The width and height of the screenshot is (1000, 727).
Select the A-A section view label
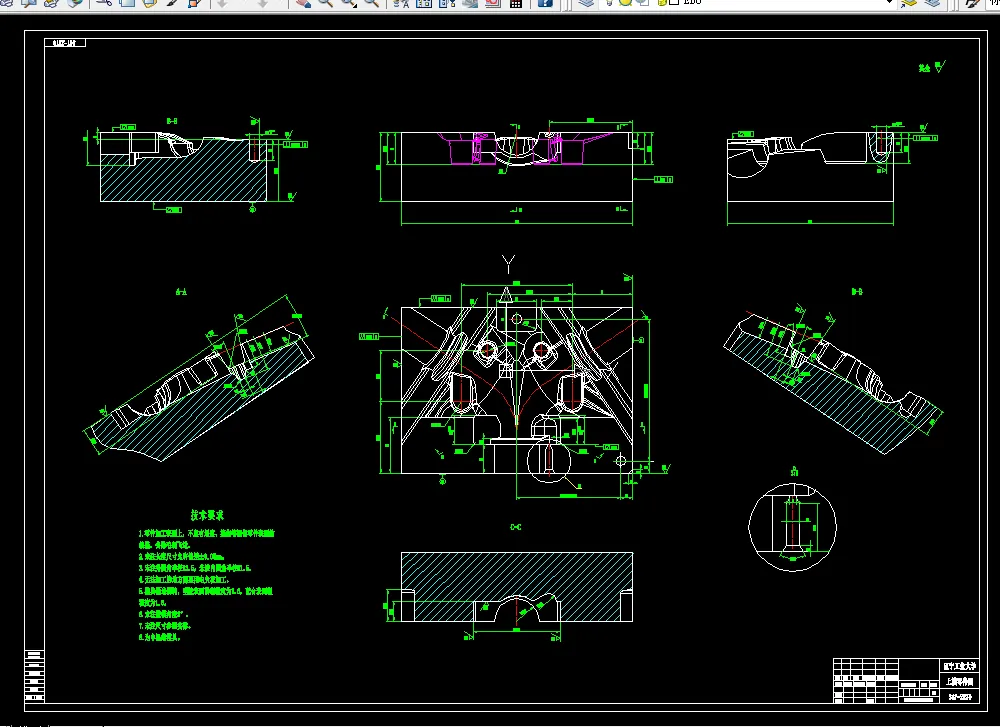[181, 292]
